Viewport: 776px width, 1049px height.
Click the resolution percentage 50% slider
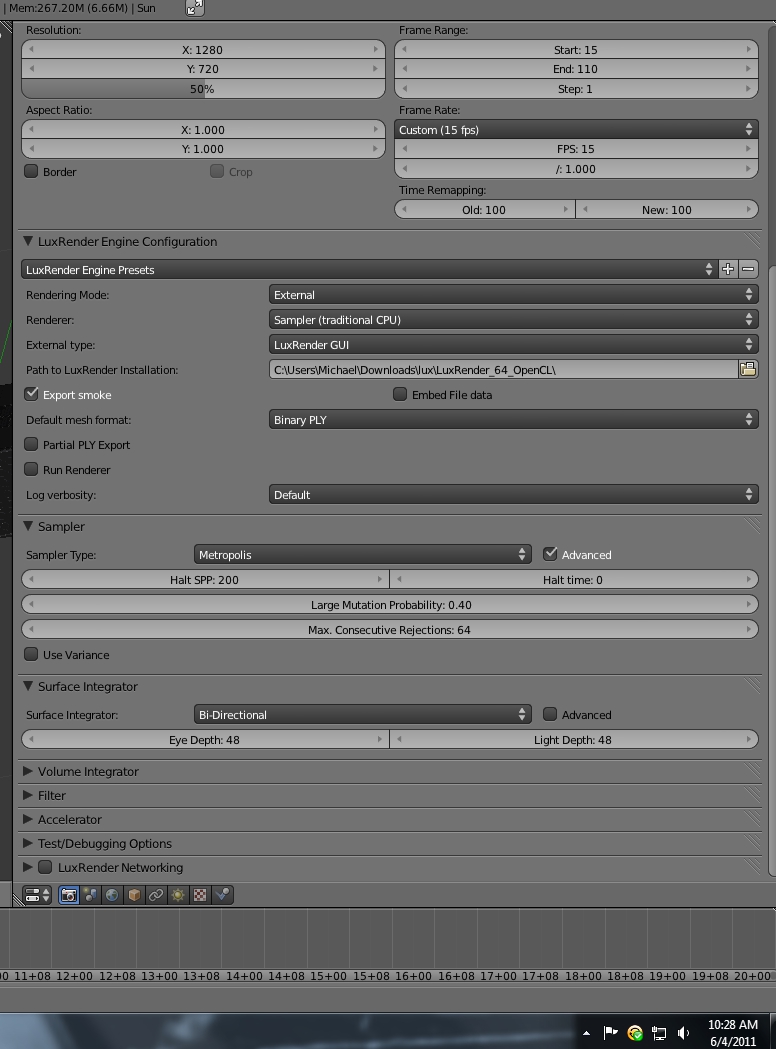(203, 89)
